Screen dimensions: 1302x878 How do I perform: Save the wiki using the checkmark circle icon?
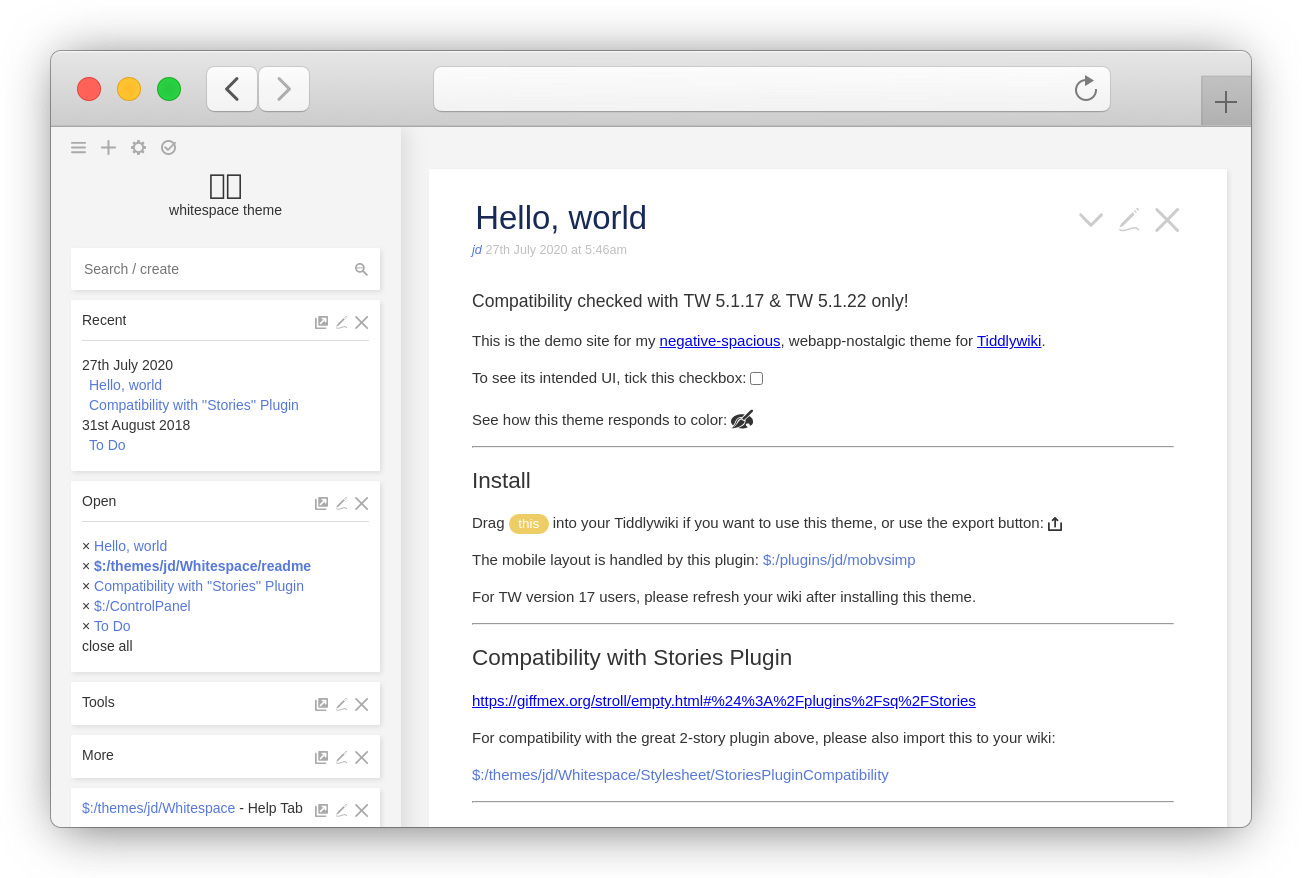(168, 147)
